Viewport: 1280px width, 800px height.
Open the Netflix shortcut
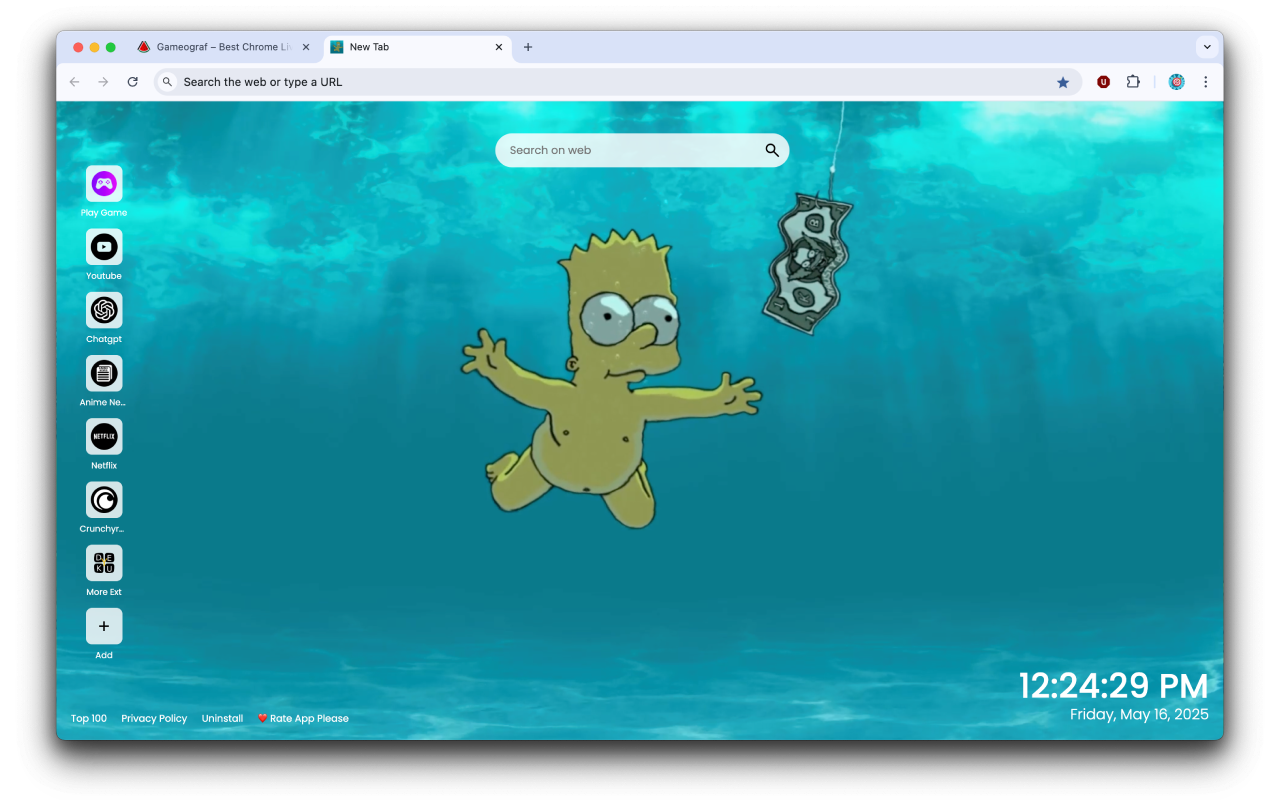tap(104, 436)
